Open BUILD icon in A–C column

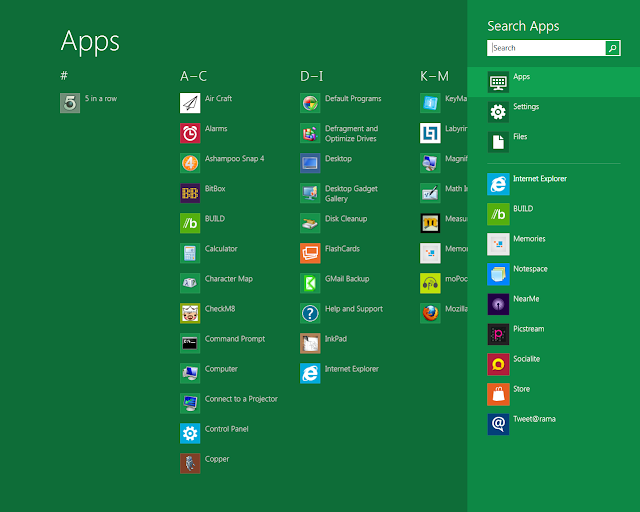190,223
